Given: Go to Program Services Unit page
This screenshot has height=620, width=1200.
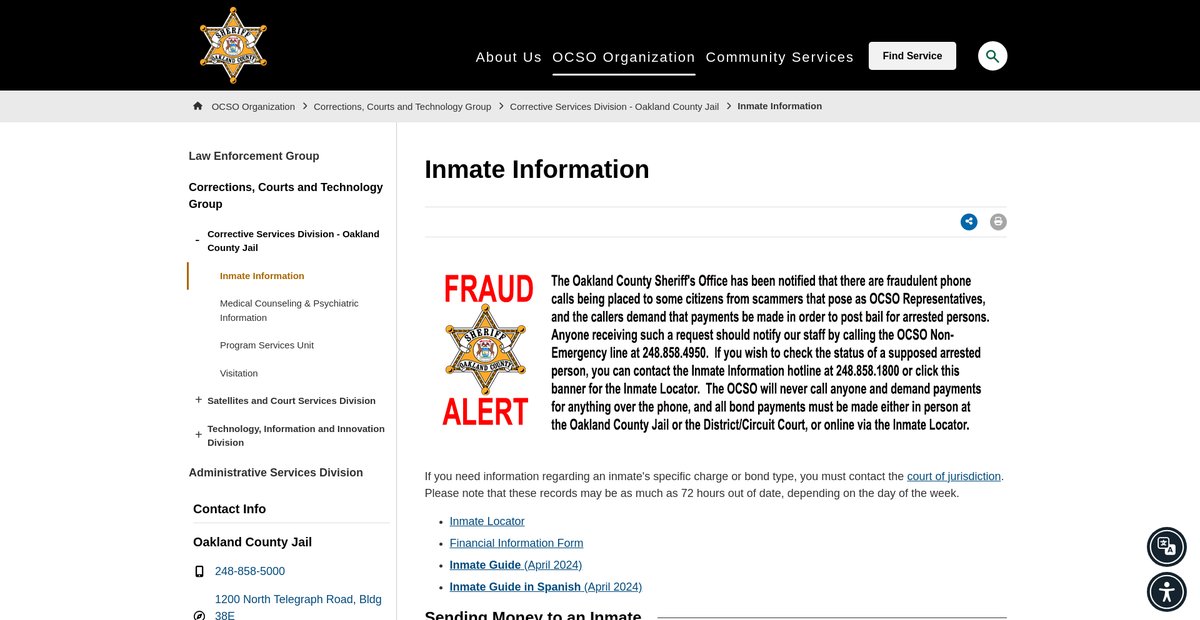Looking at the screenshot, I should click(x=267, y=345).
